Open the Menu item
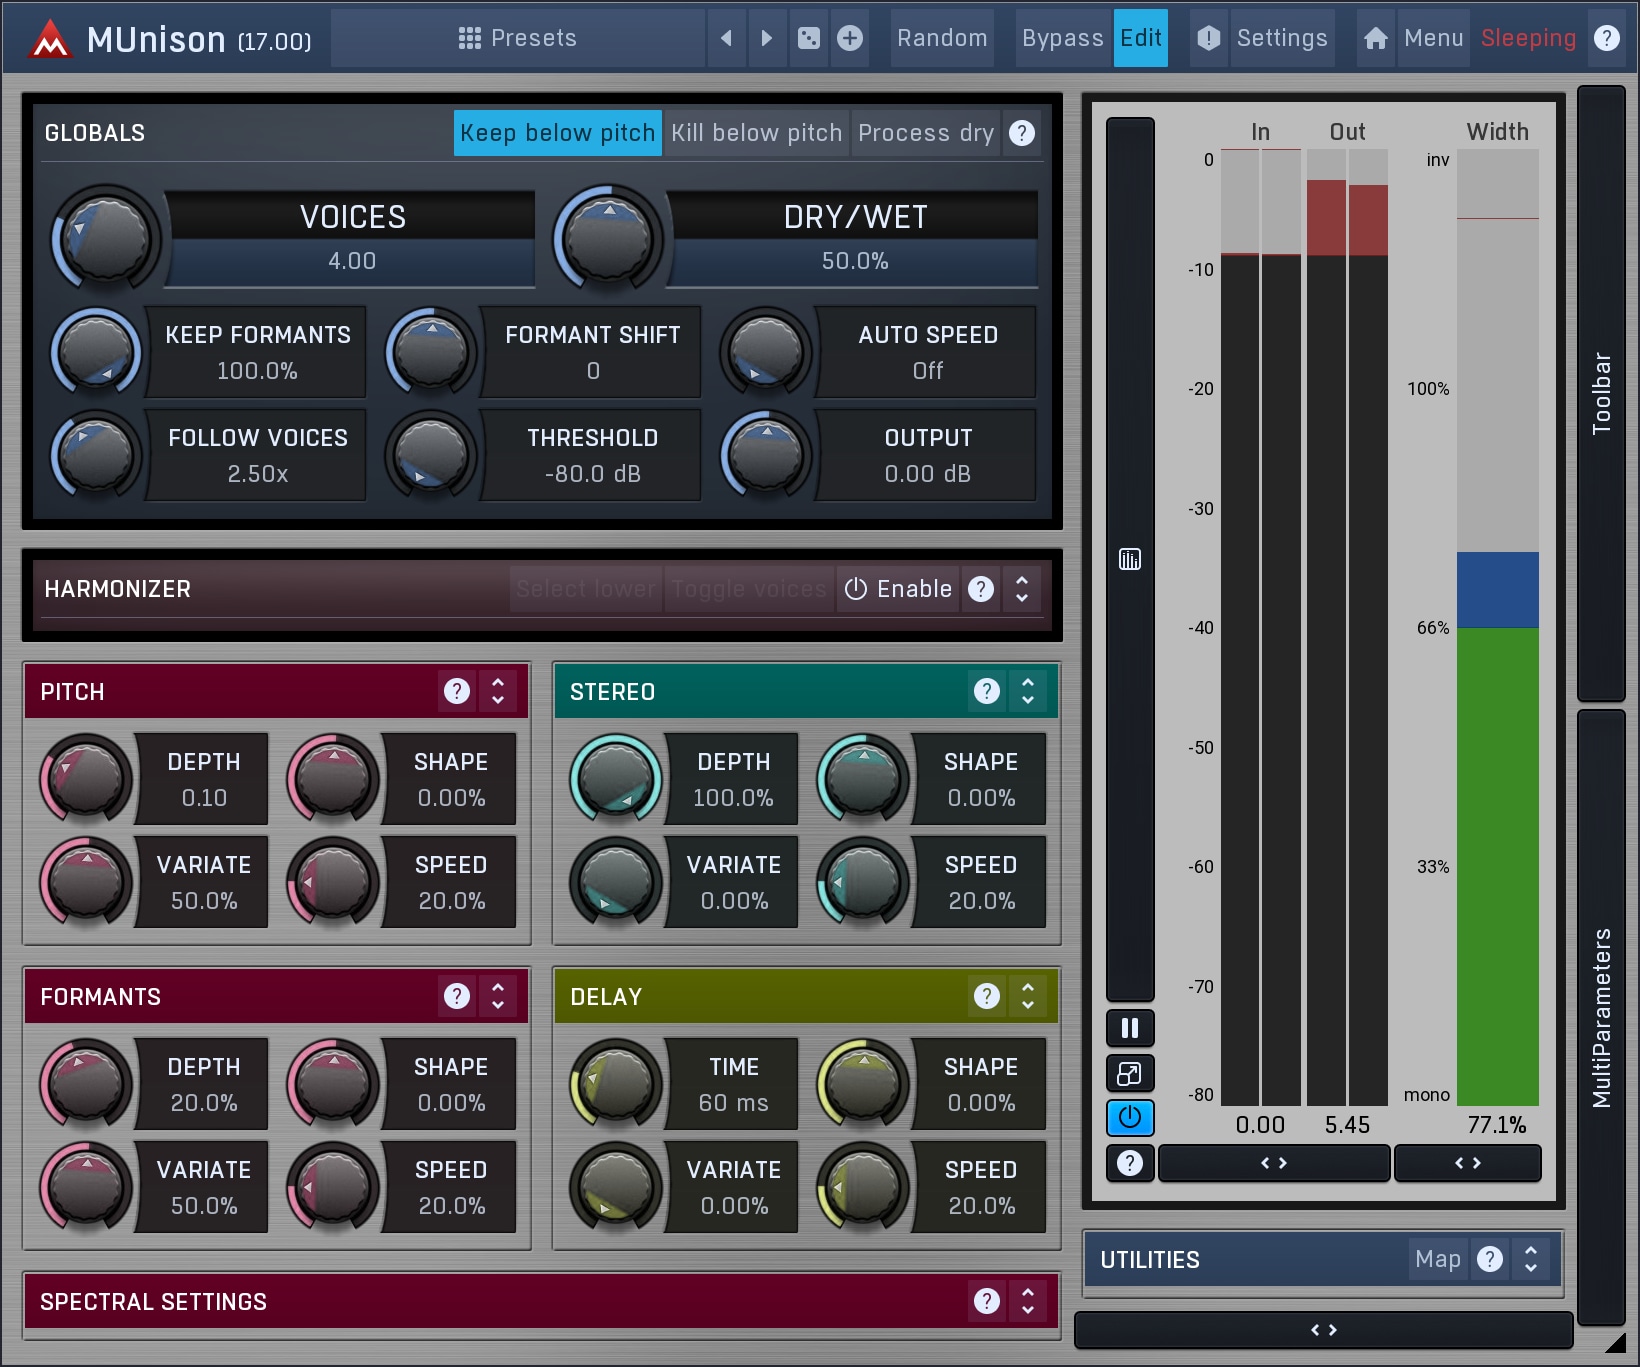 point(1433,38)
